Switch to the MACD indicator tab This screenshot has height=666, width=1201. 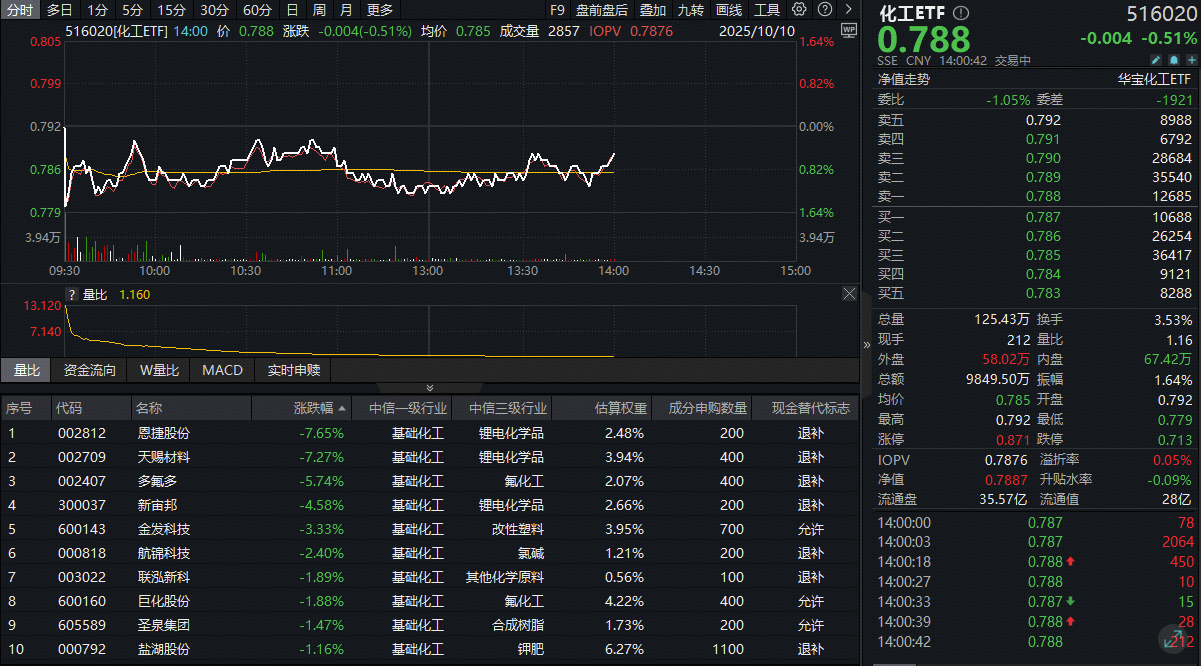click(x=221, y=370)
